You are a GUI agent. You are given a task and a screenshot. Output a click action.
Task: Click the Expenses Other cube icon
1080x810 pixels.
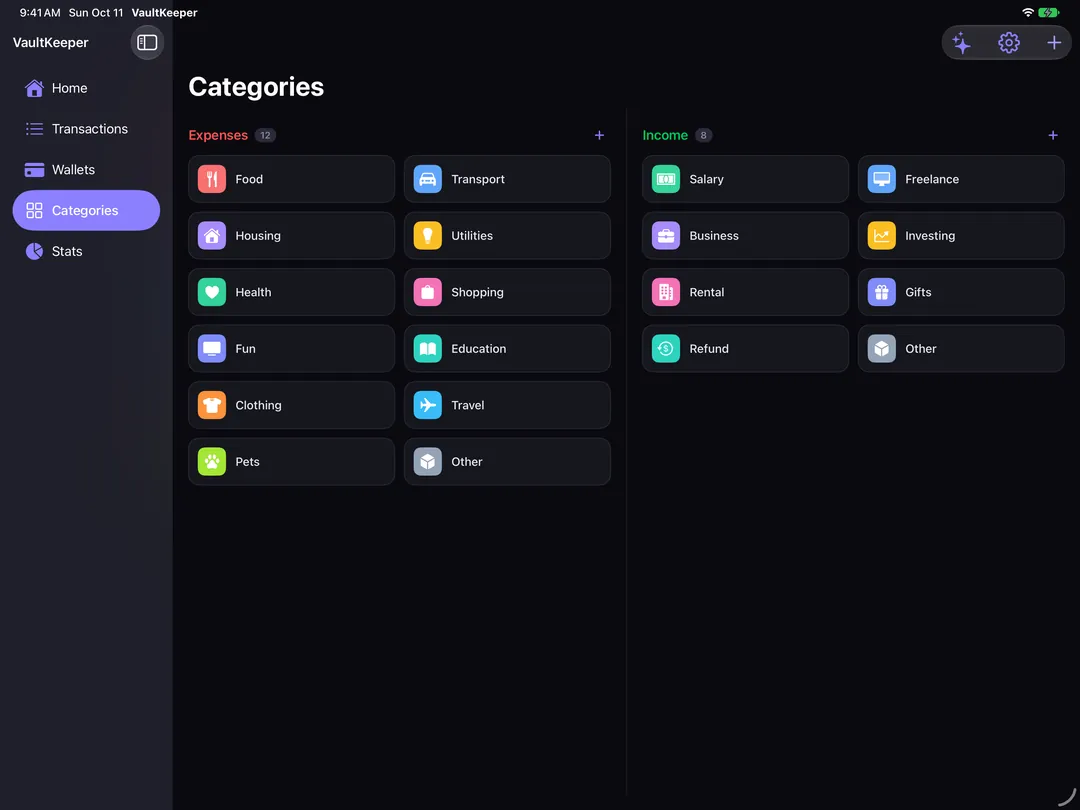[x=427, y=461]
